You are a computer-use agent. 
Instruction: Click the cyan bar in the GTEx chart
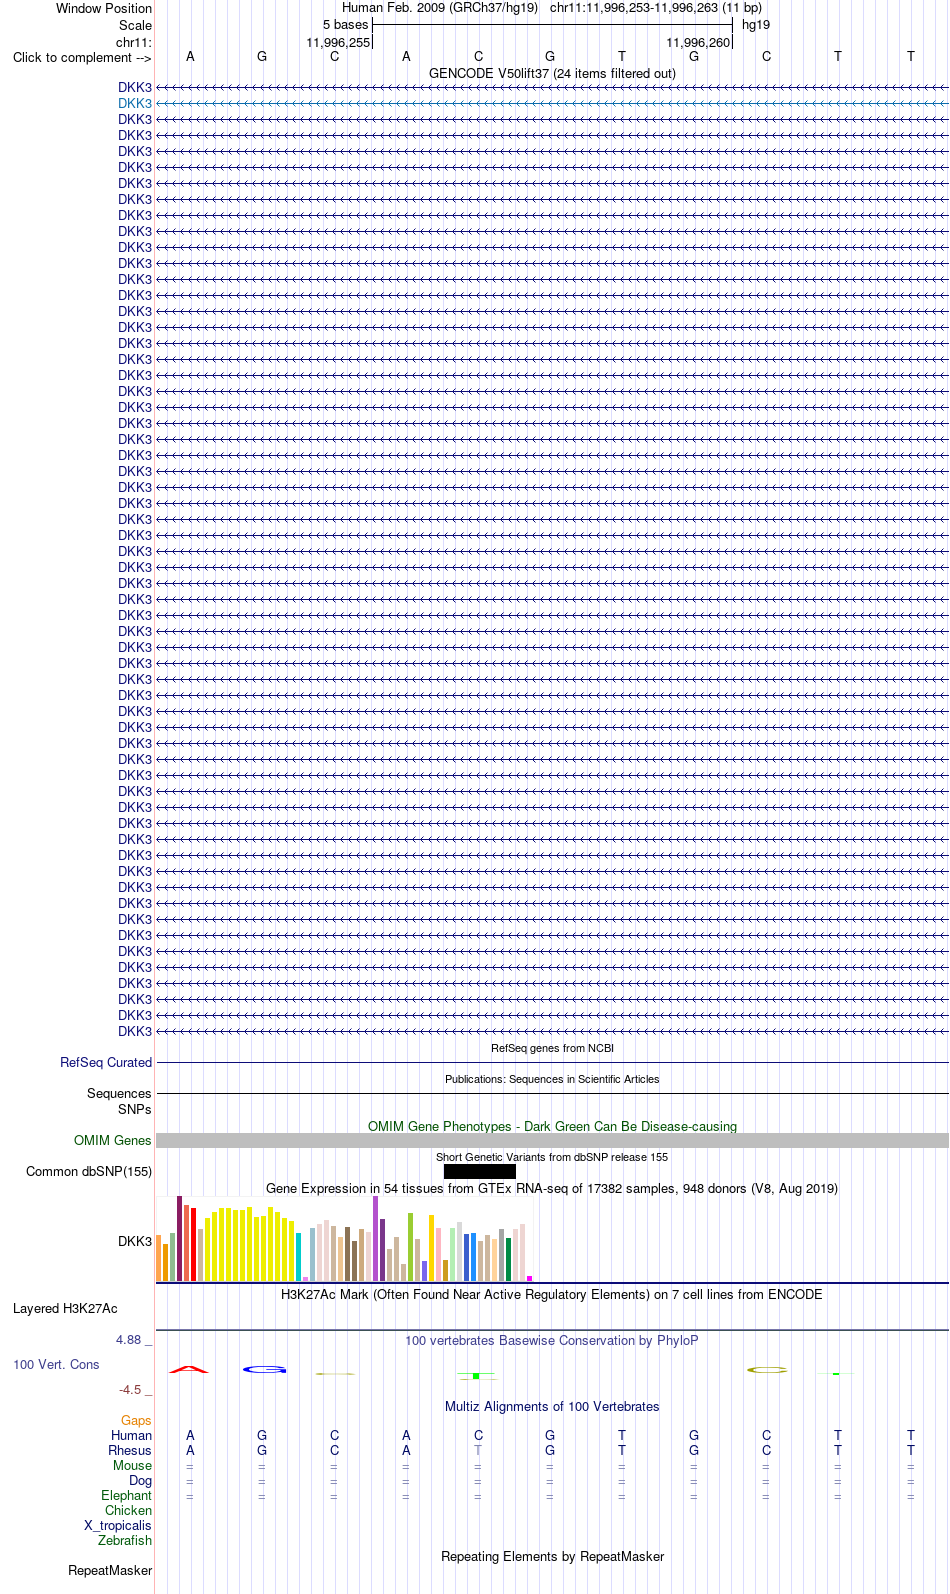[x=299, y=1257]
